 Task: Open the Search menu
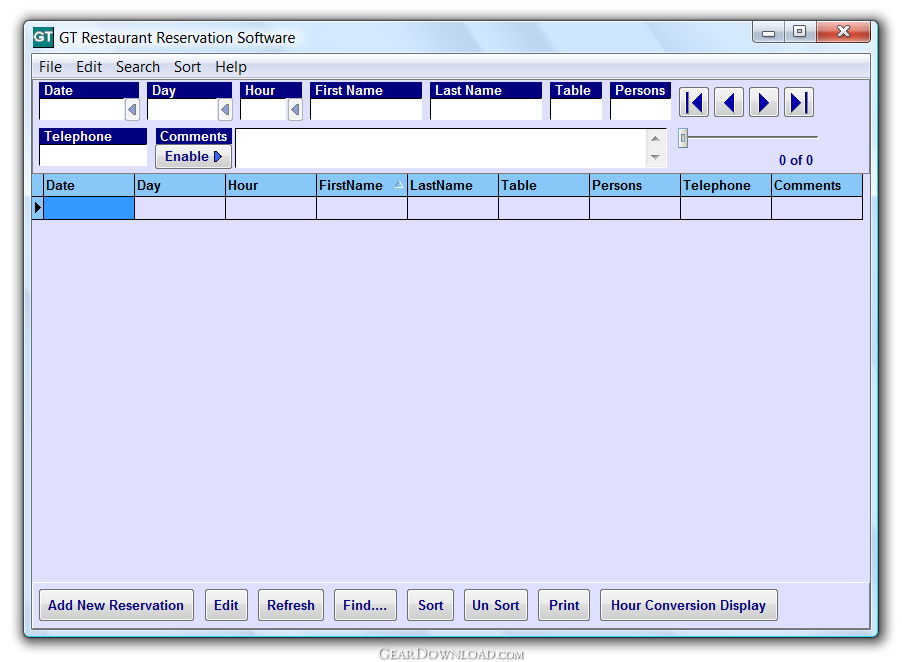pos(138,67)
